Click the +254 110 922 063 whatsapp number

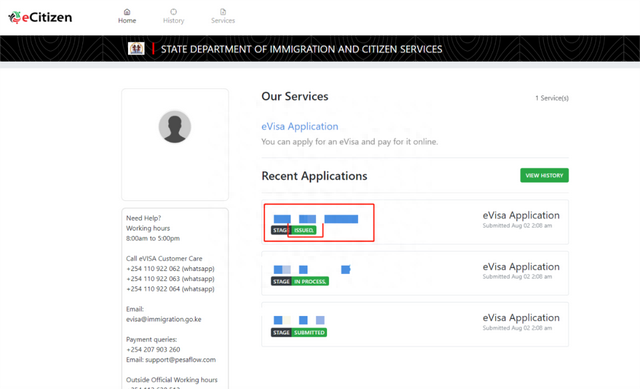[x=170, y=279]
